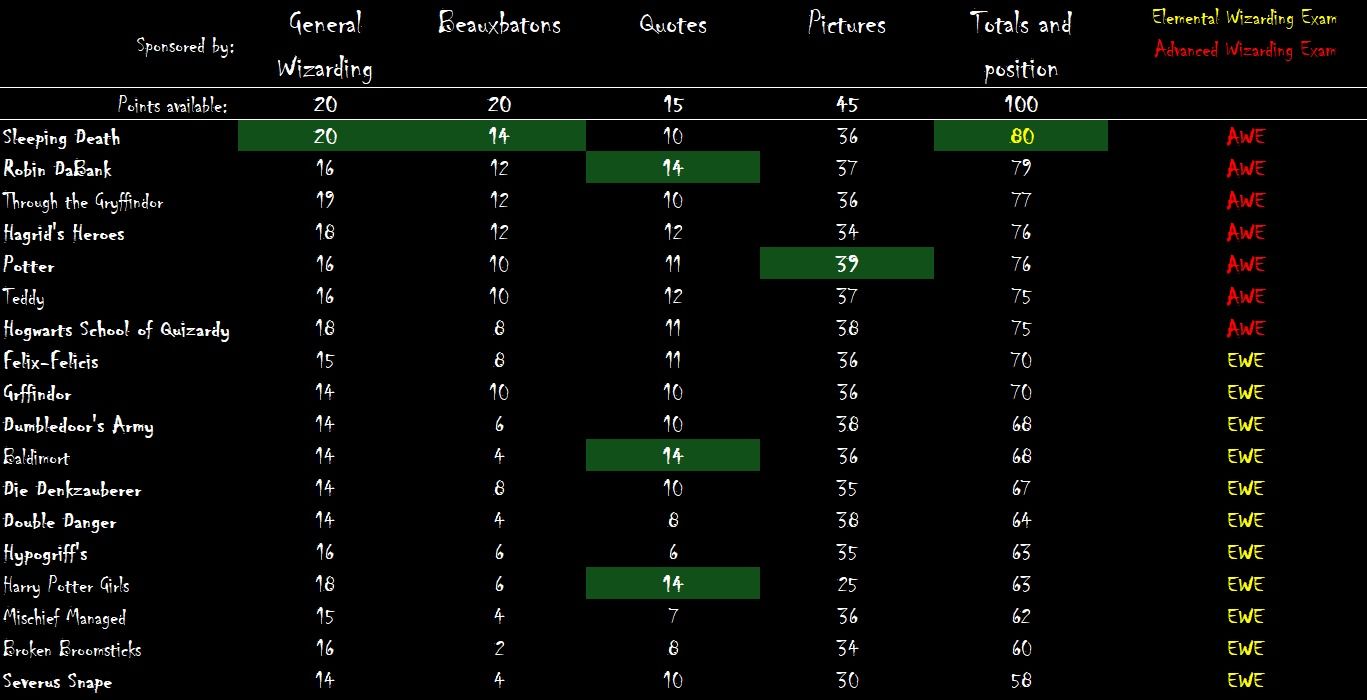
Task: Click Broken Broomsticks' Beauxbatons score of 2
Action: point(499,649)
